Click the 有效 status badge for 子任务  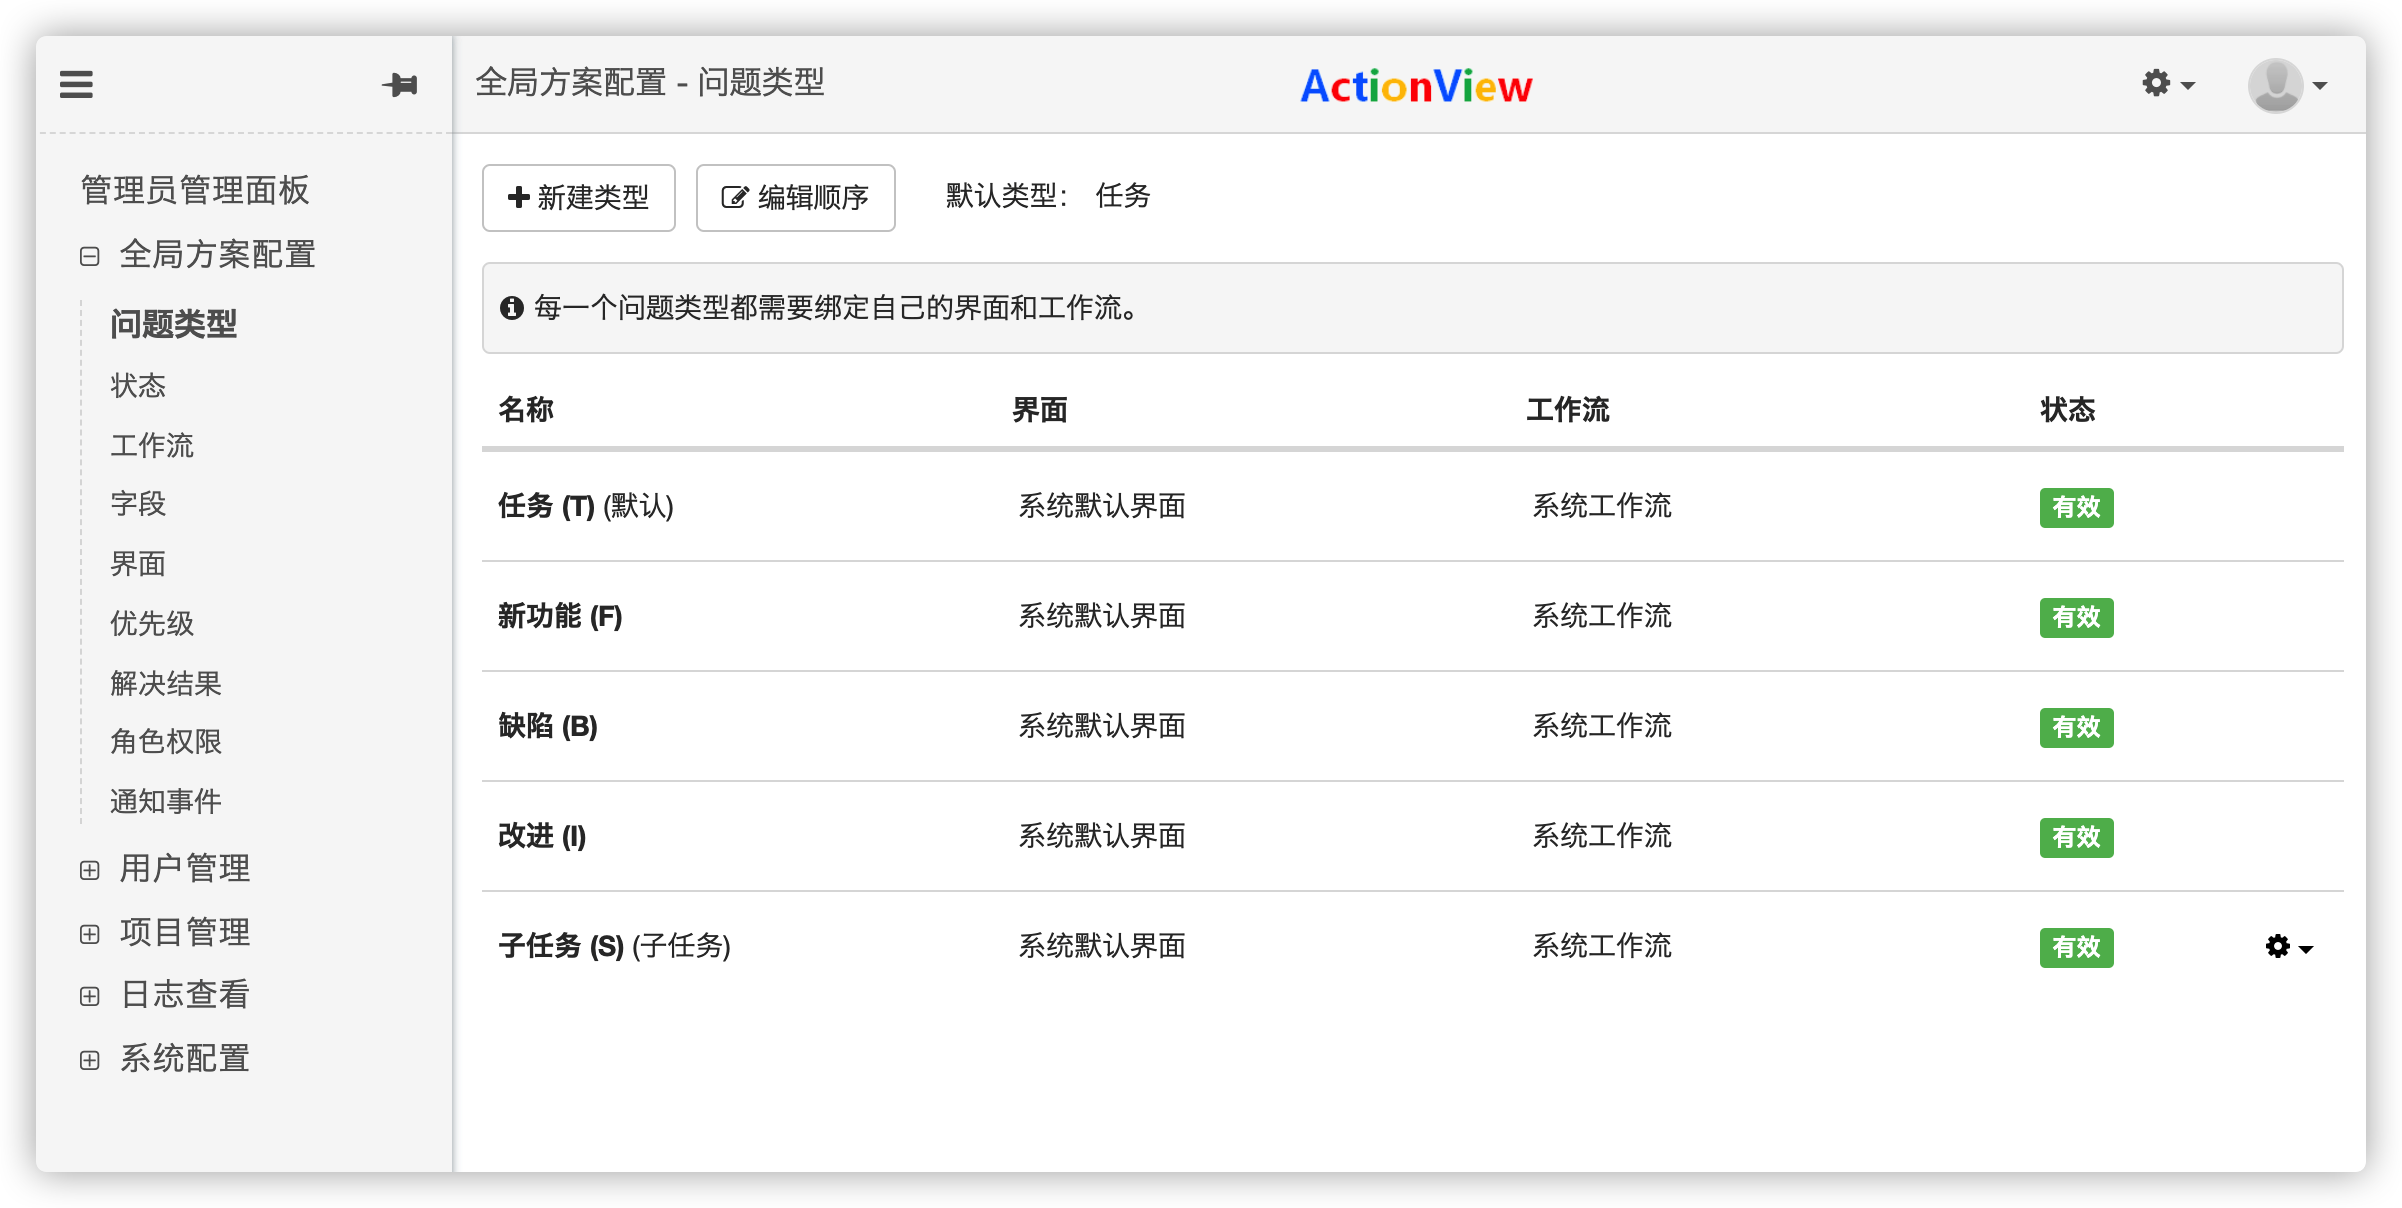pyautogui.click(x=2076, y=948)
